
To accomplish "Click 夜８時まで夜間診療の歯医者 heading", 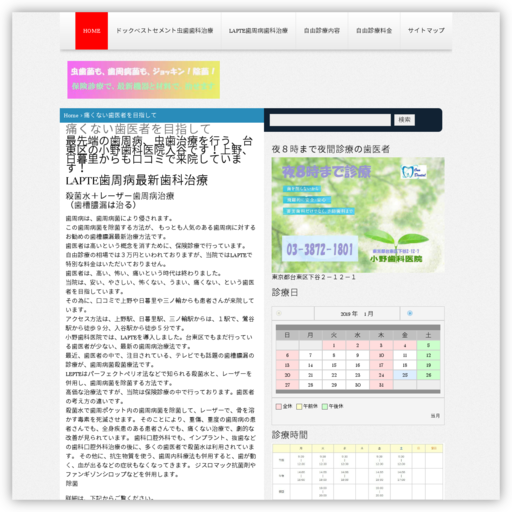I will (x=331, y=149).
